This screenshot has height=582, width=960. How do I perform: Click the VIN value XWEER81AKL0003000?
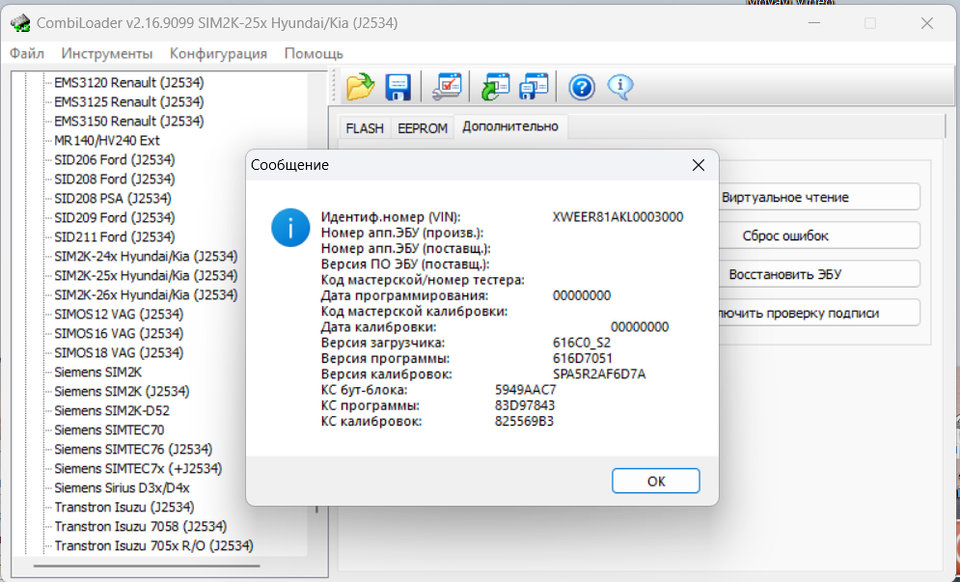click(x=618, y=217)
